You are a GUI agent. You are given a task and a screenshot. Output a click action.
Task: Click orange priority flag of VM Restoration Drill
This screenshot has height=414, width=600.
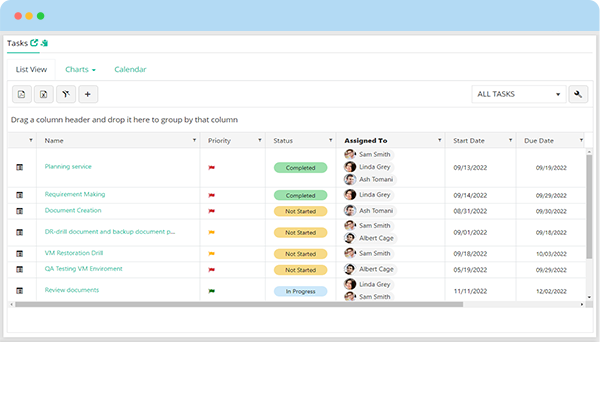(211, 254)
